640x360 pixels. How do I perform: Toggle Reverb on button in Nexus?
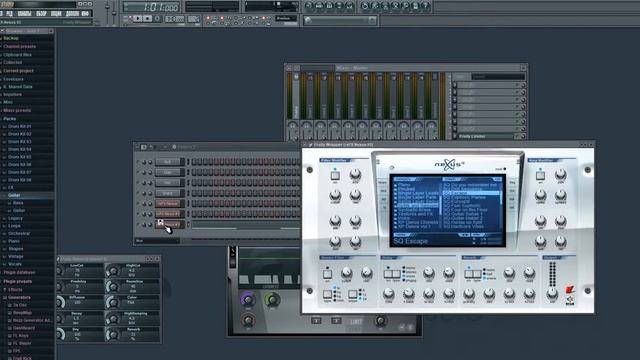pos(469,273)
